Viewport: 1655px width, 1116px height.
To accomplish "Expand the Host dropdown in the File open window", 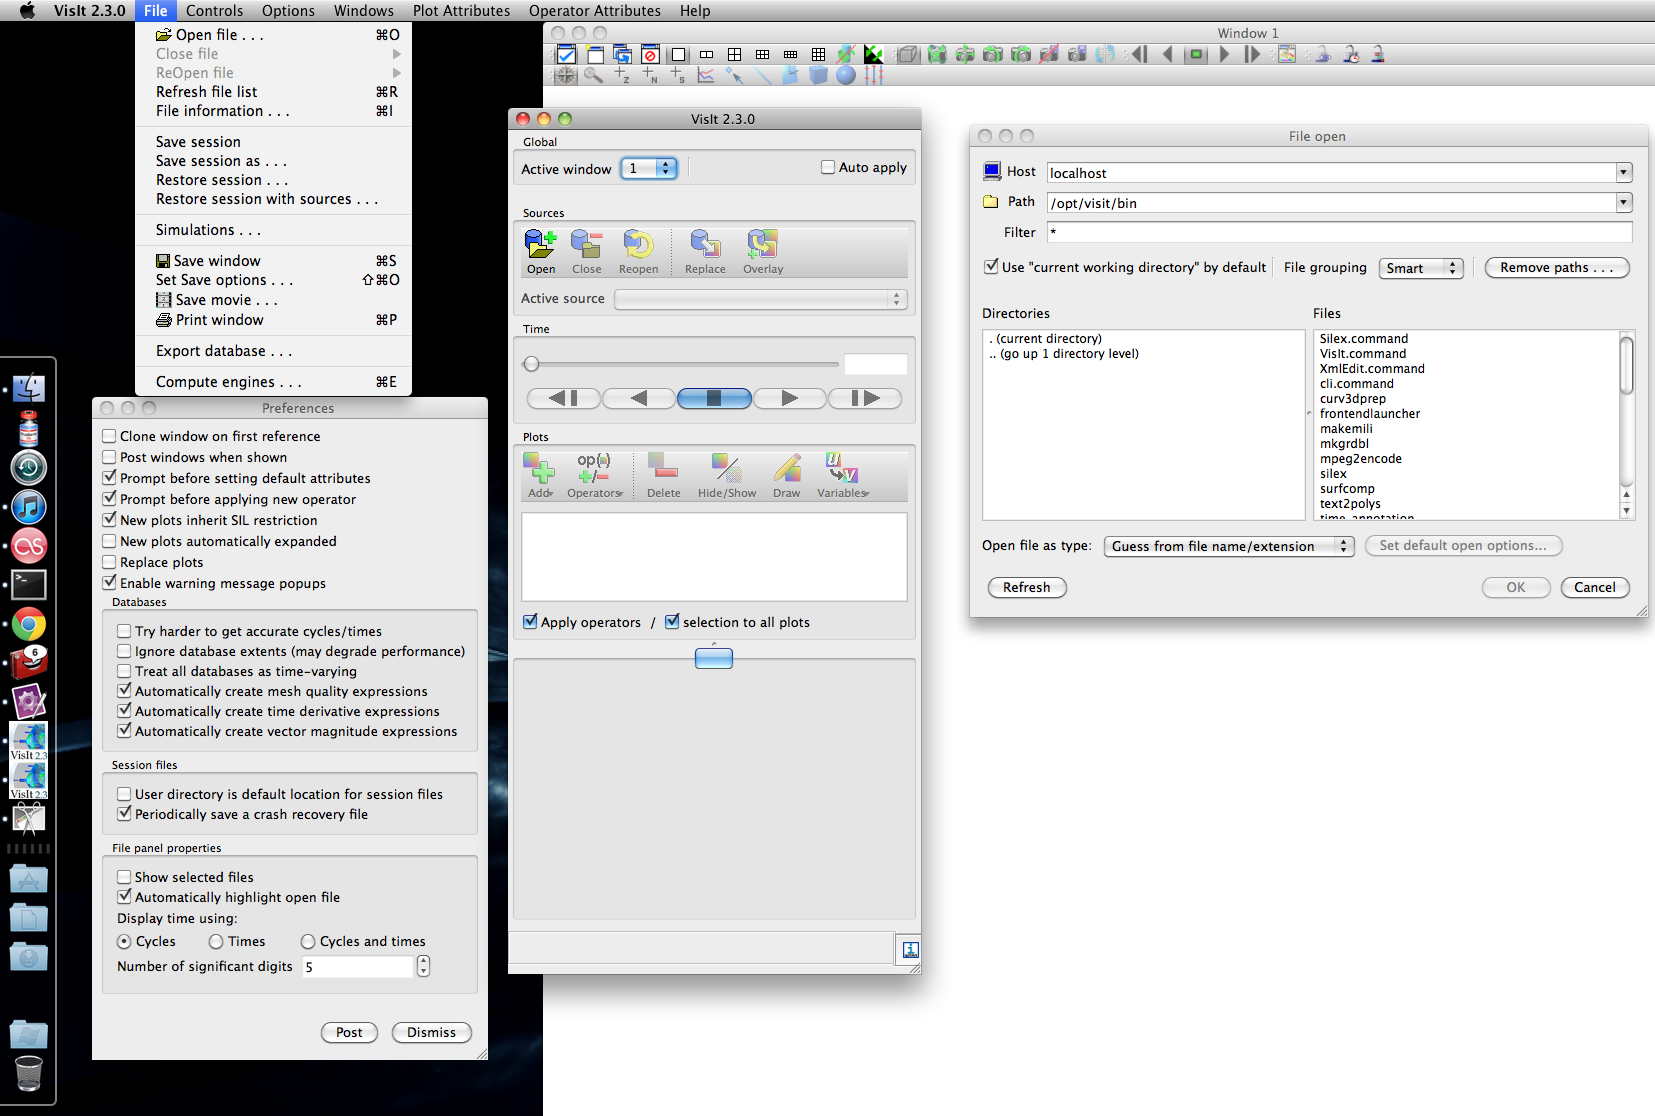I will (x=1624, y=173).
